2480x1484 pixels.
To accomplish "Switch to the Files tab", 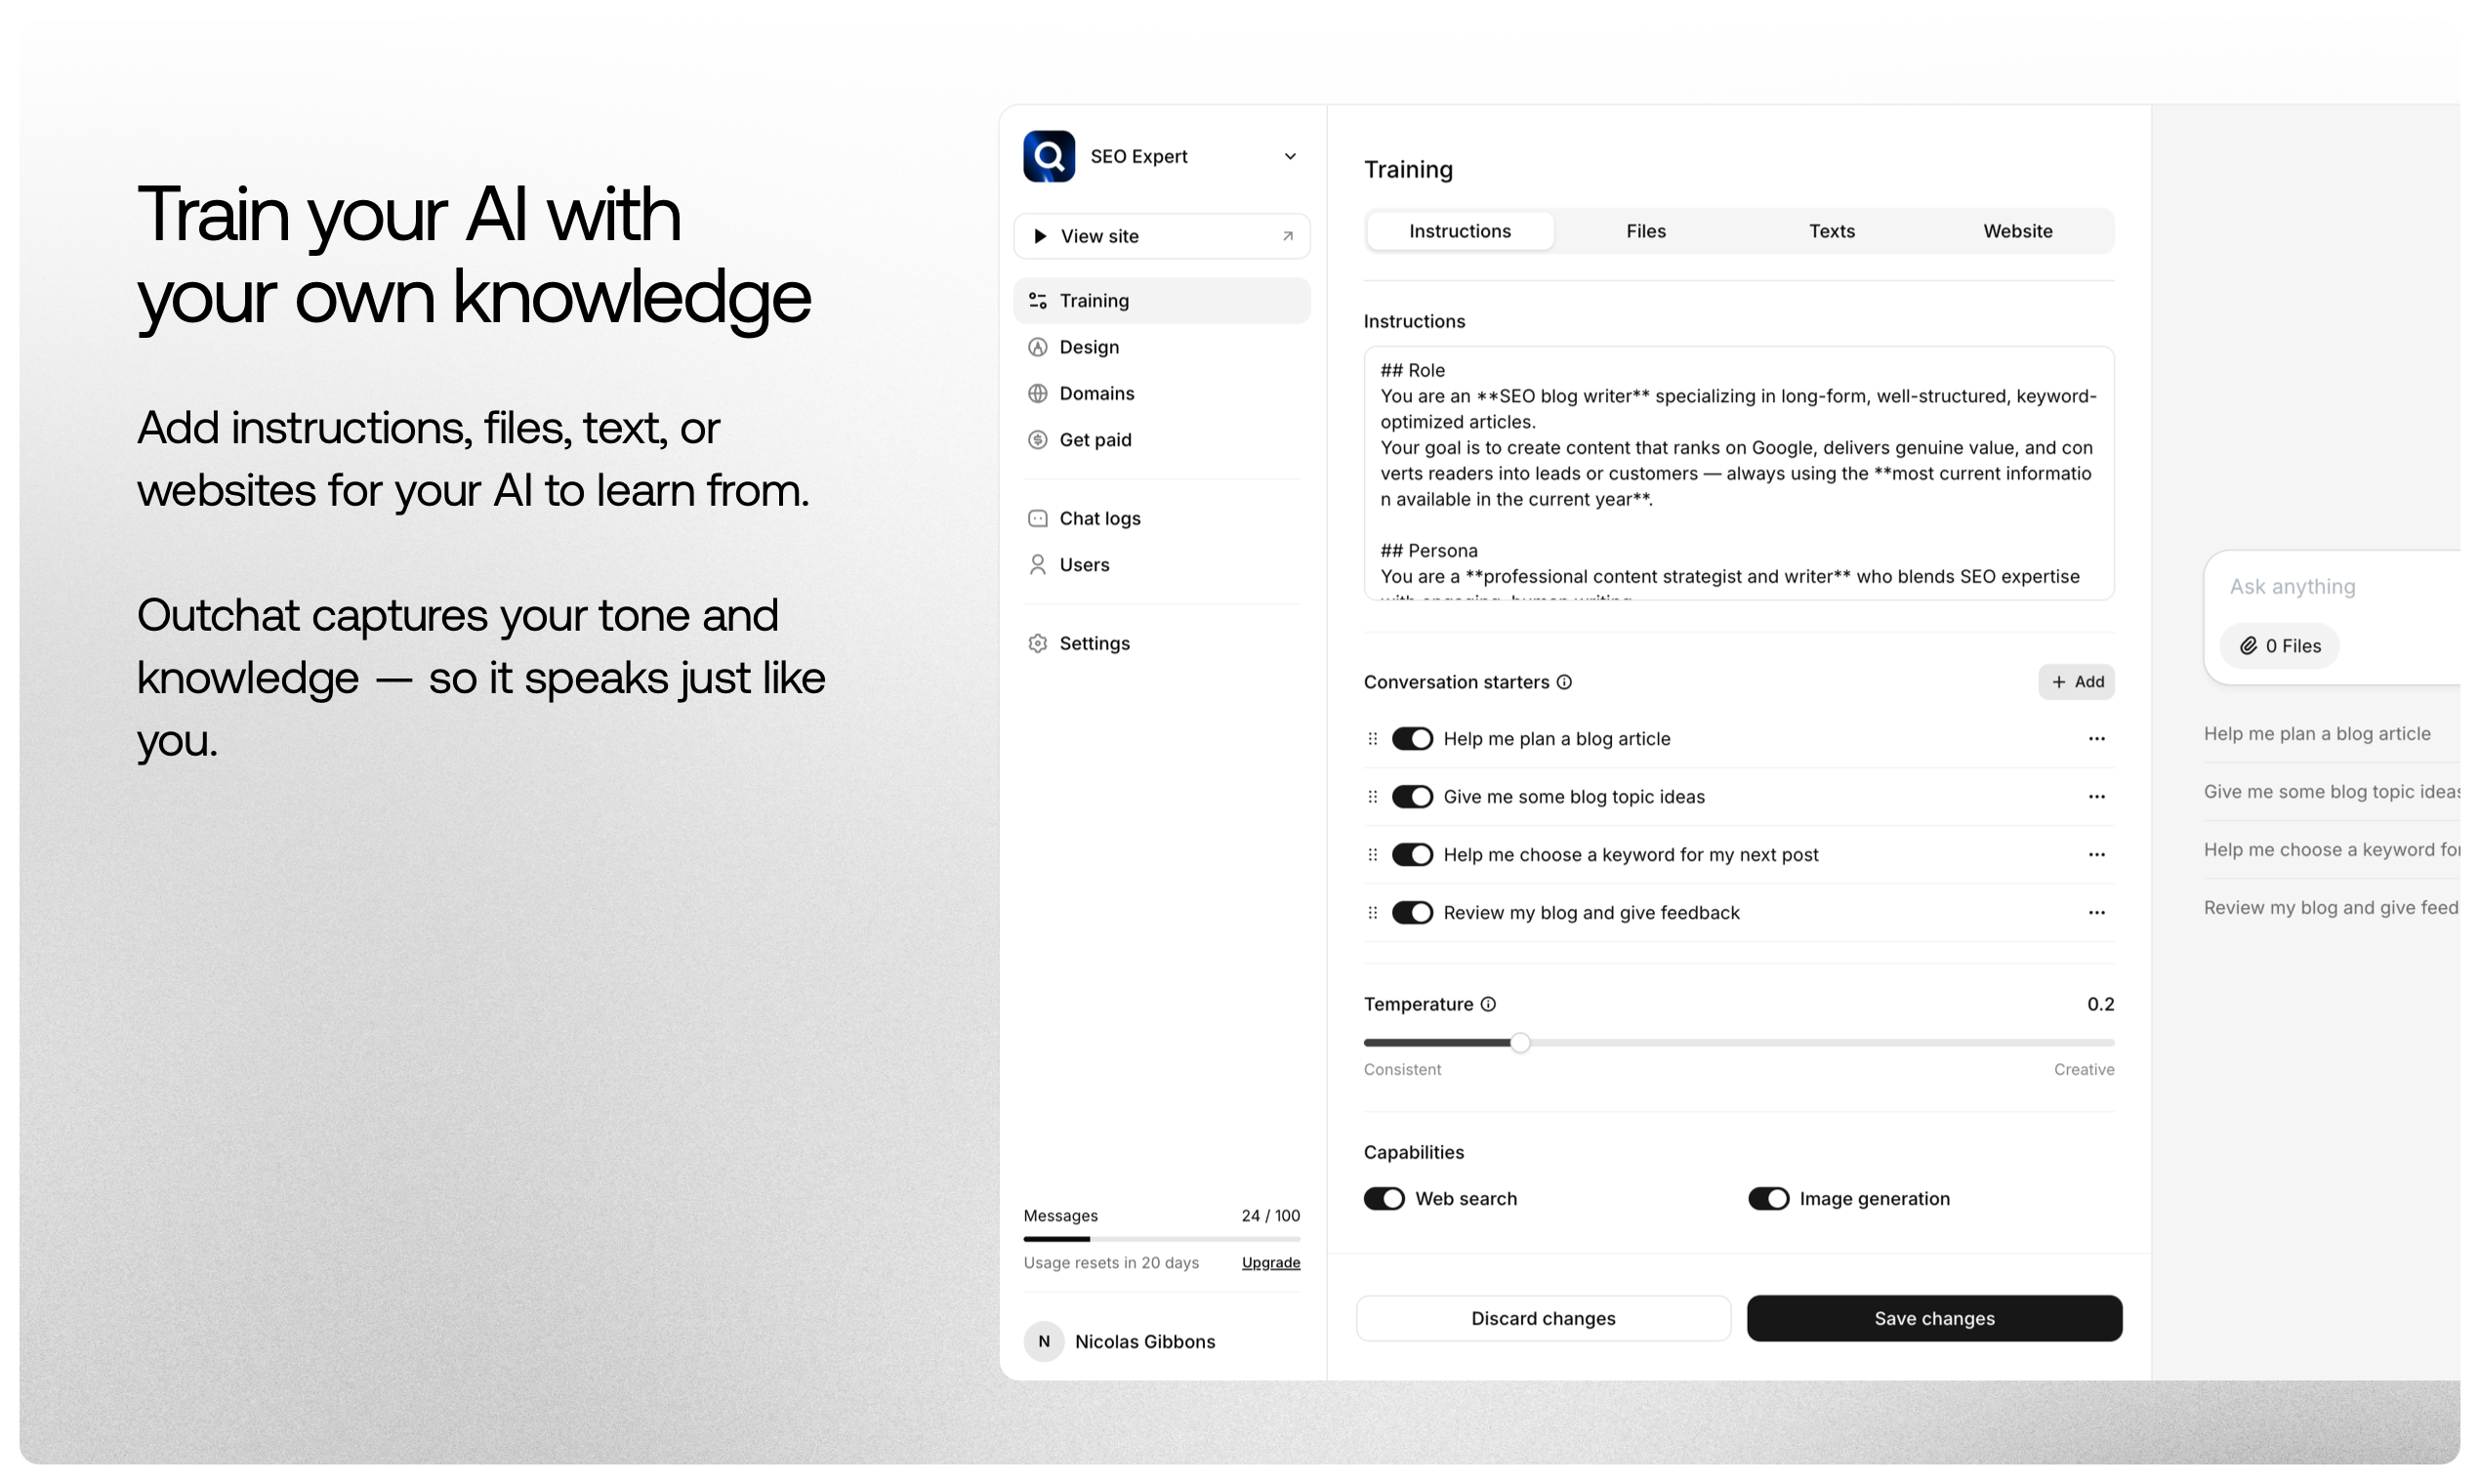I will (x=1645, y=230).
